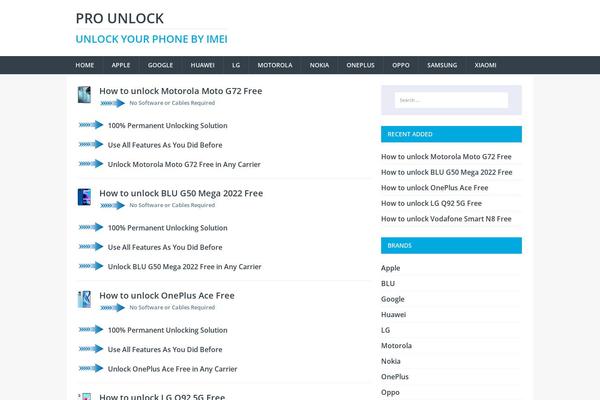Go to the HOME menu item
The image size is (600, 400).
[x=85, y=65]
